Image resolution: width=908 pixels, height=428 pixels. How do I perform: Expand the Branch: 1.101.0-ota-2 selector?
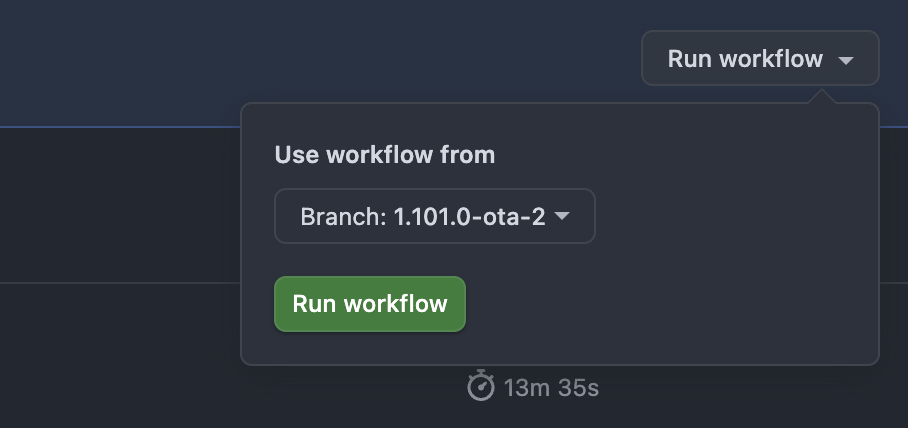click(435, 216)
